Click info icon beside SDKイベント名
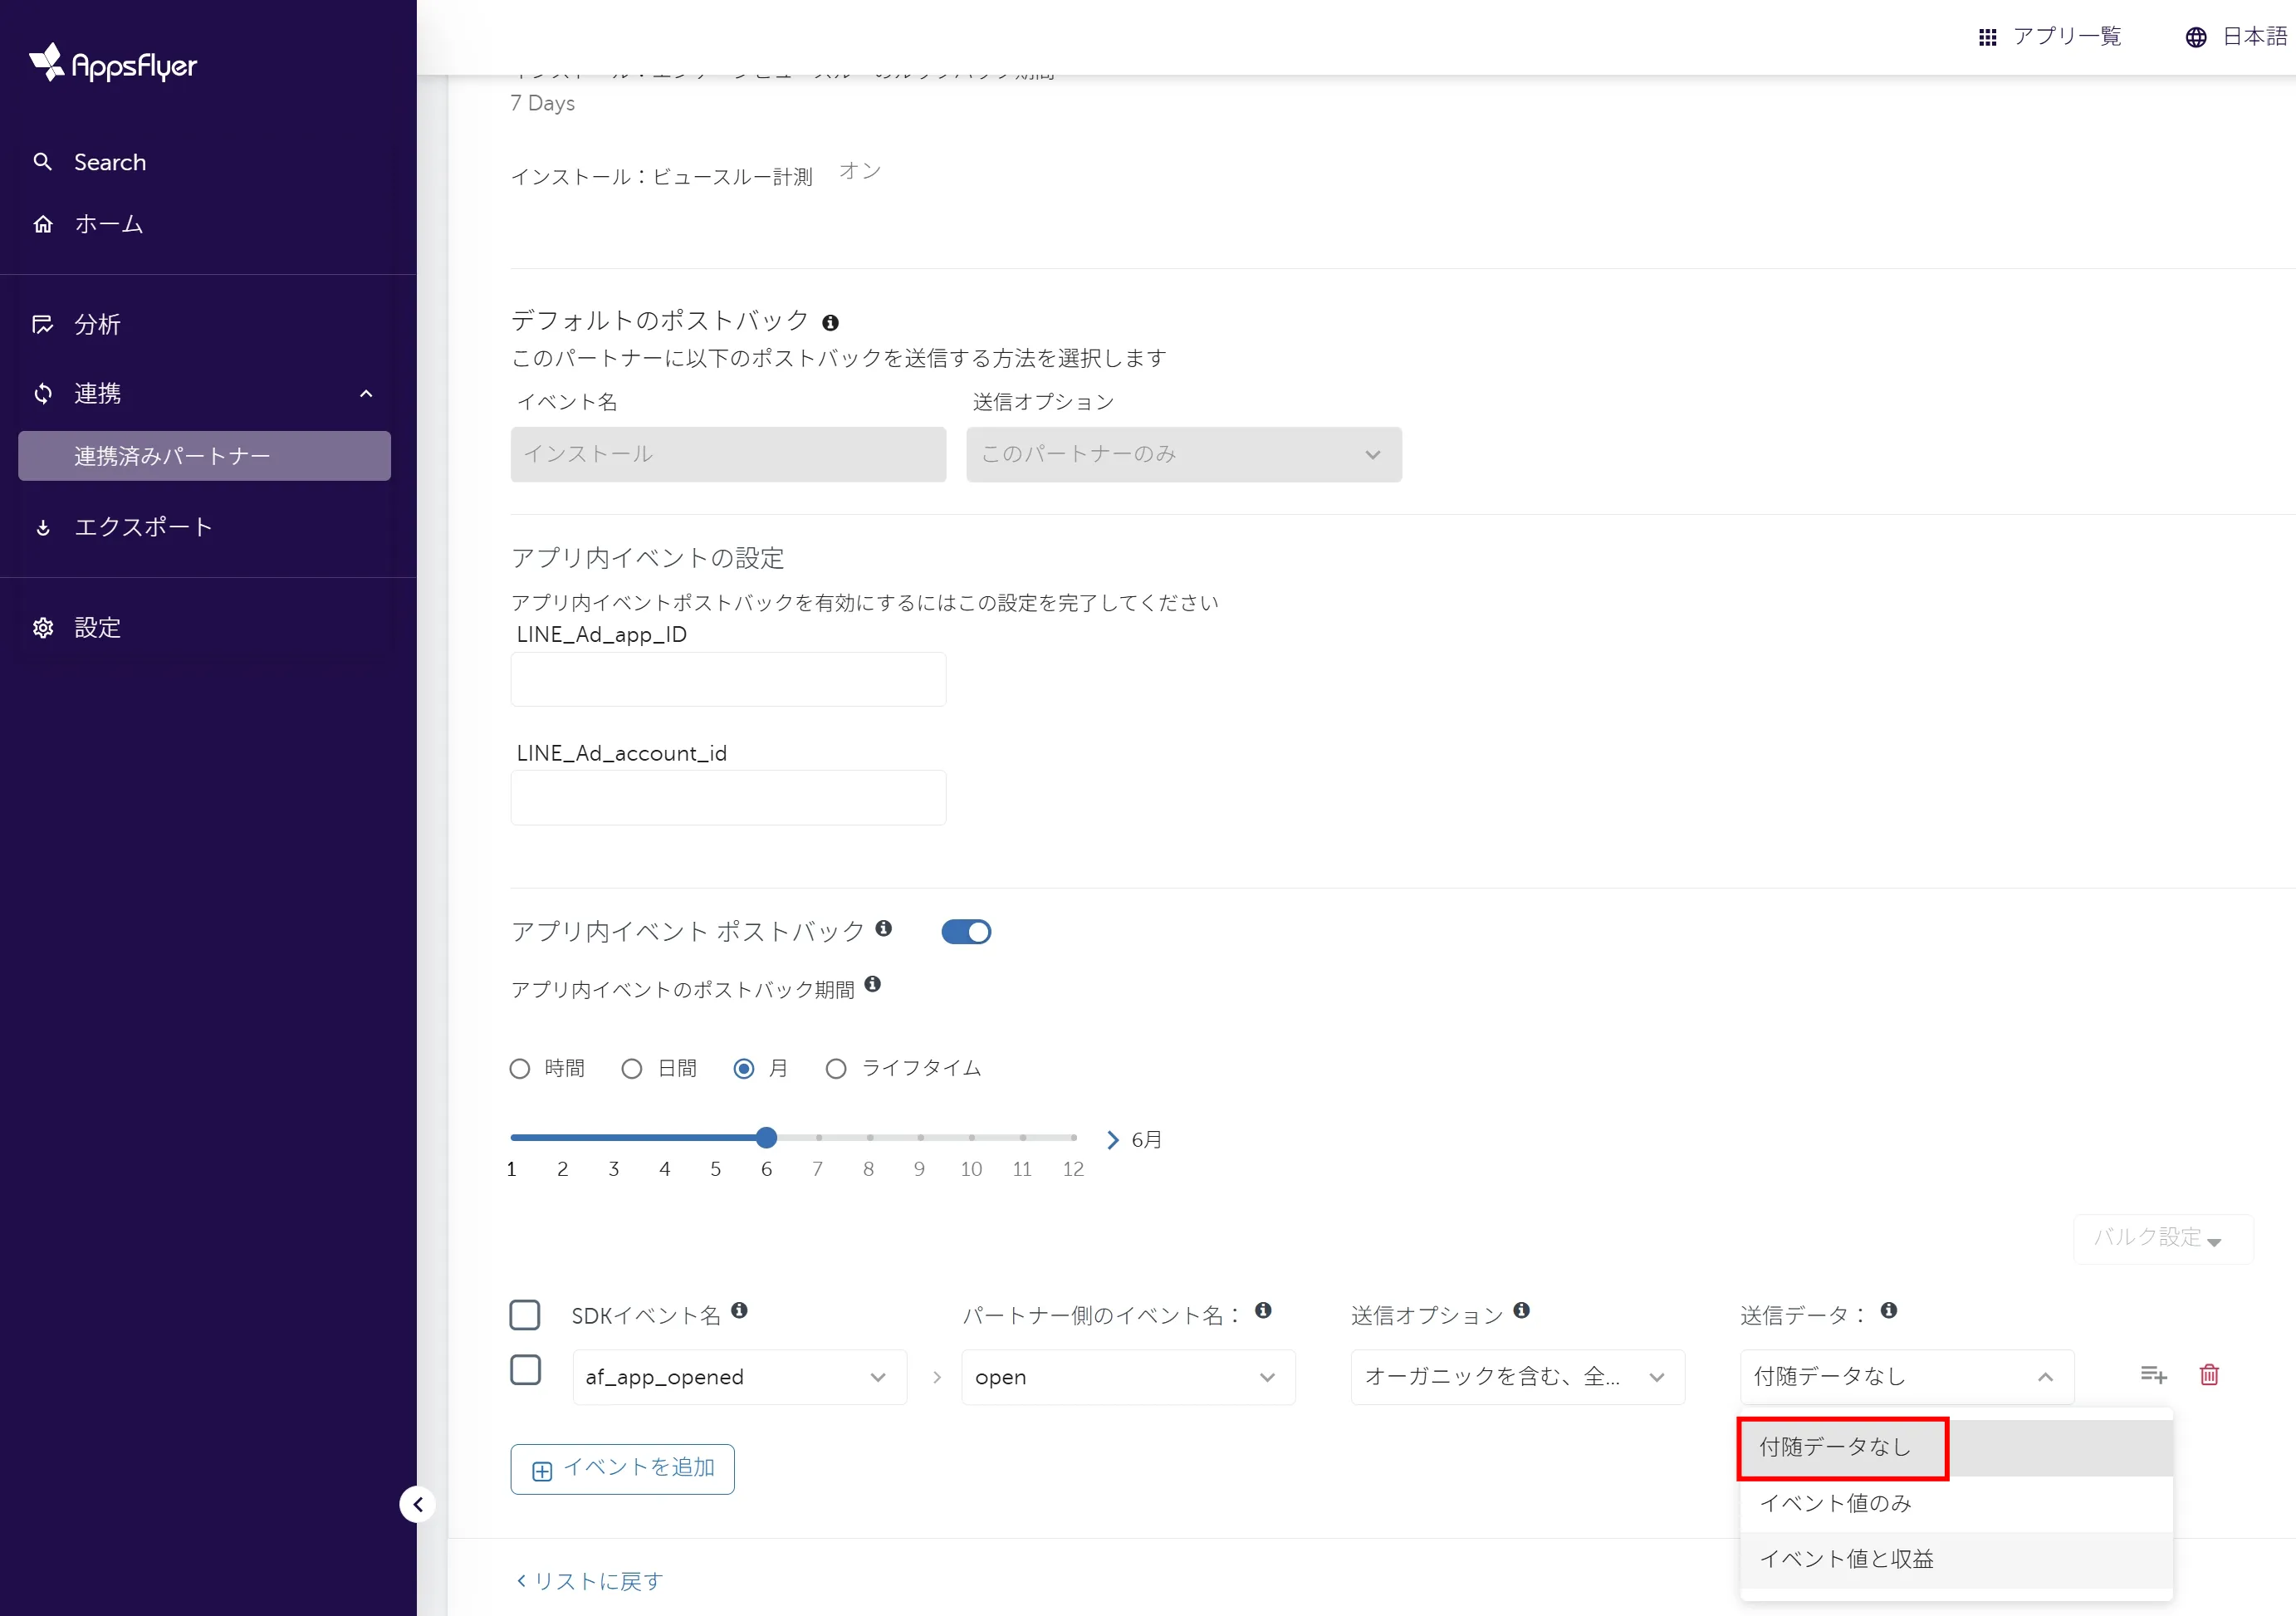Image resolution: width=2296 pixels, height=1616 pixels. (739, 1311)
